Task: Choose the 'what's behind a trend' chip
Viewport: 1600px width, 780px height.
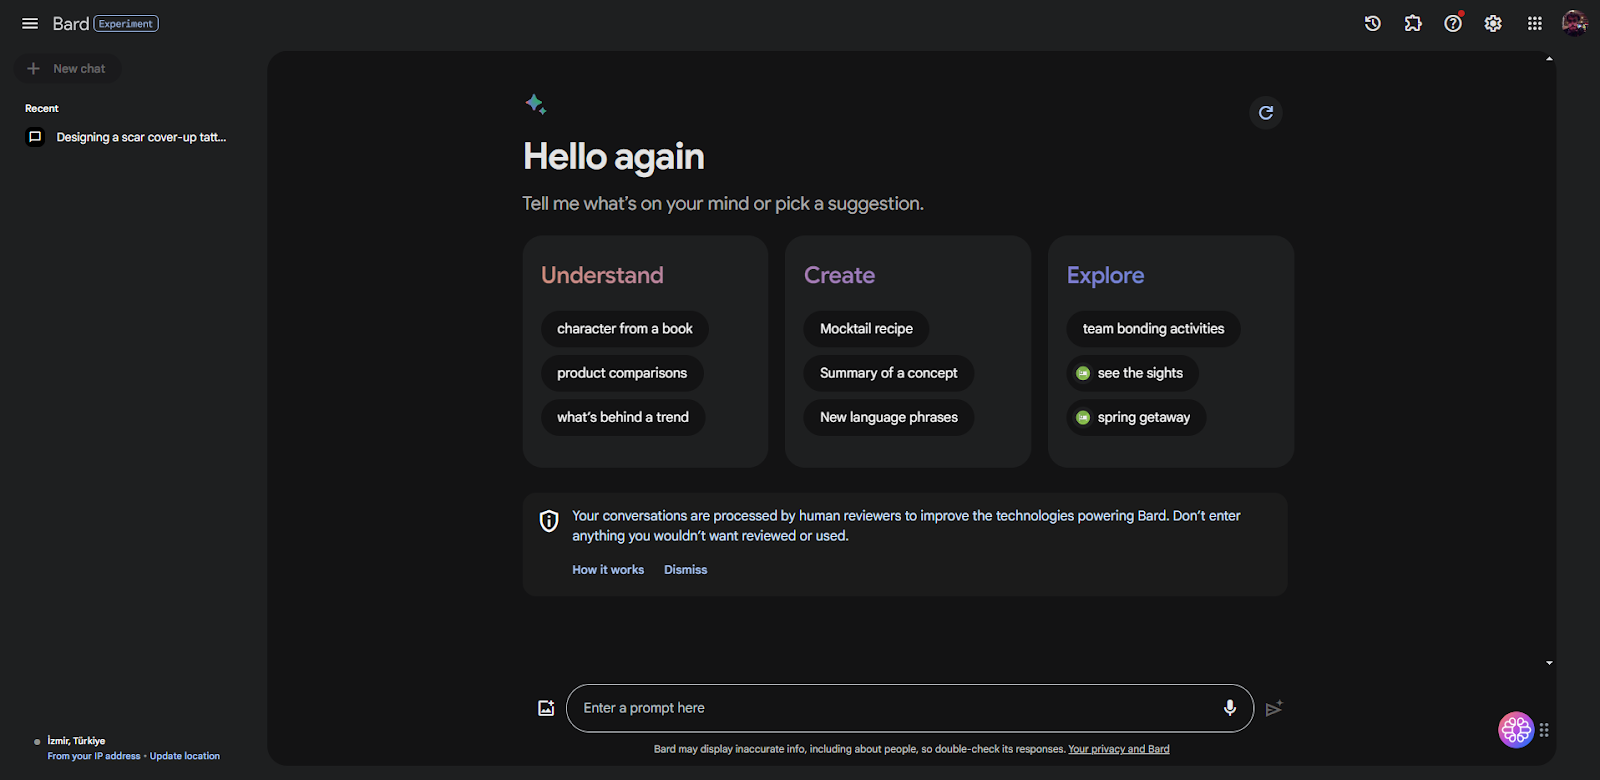Action: tap(623, 417)
